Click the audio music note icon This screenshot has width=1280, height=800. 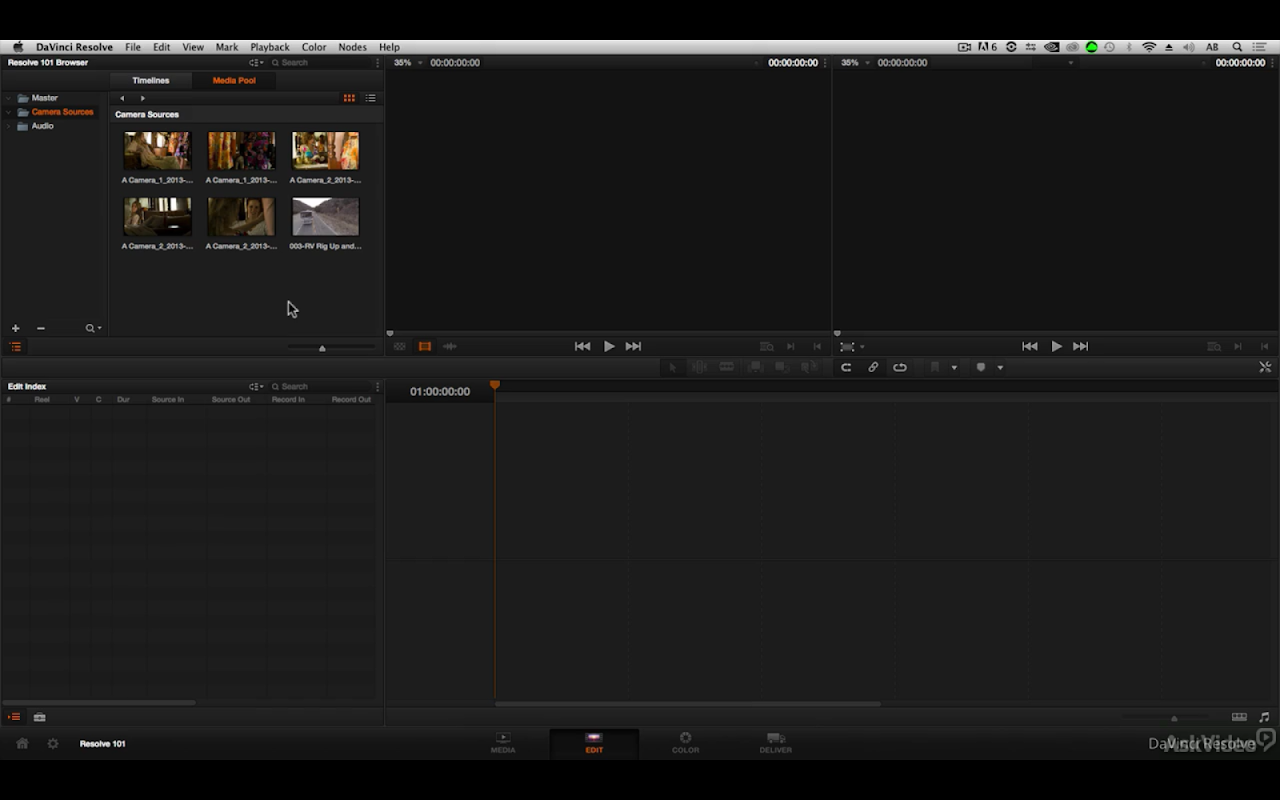tap(1264, 717)
